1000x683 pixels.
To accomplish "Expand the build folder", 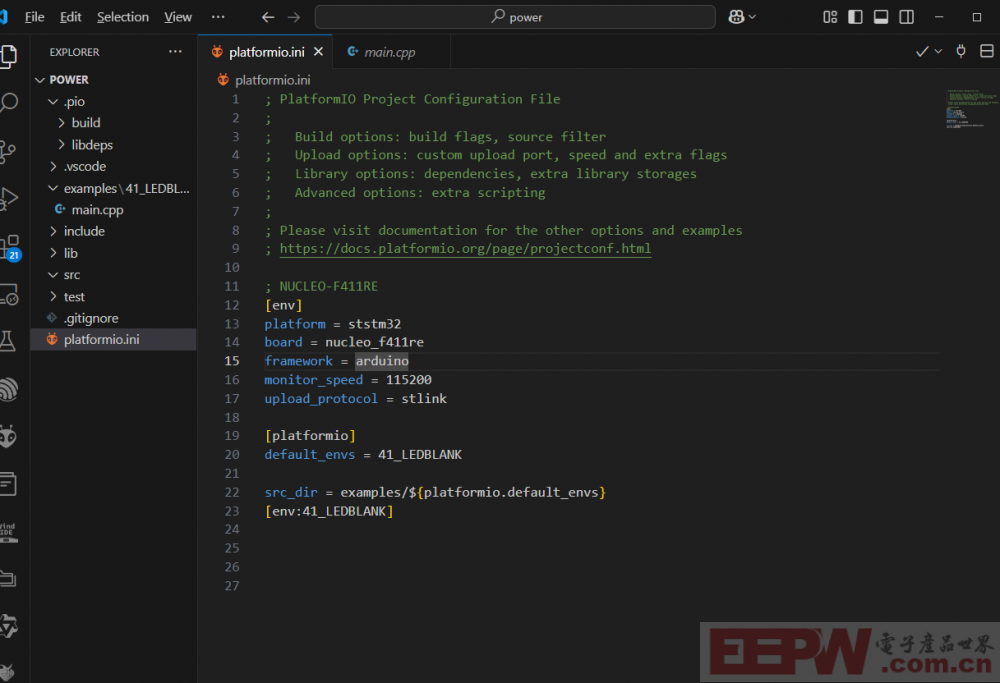I will coord(114,122).
